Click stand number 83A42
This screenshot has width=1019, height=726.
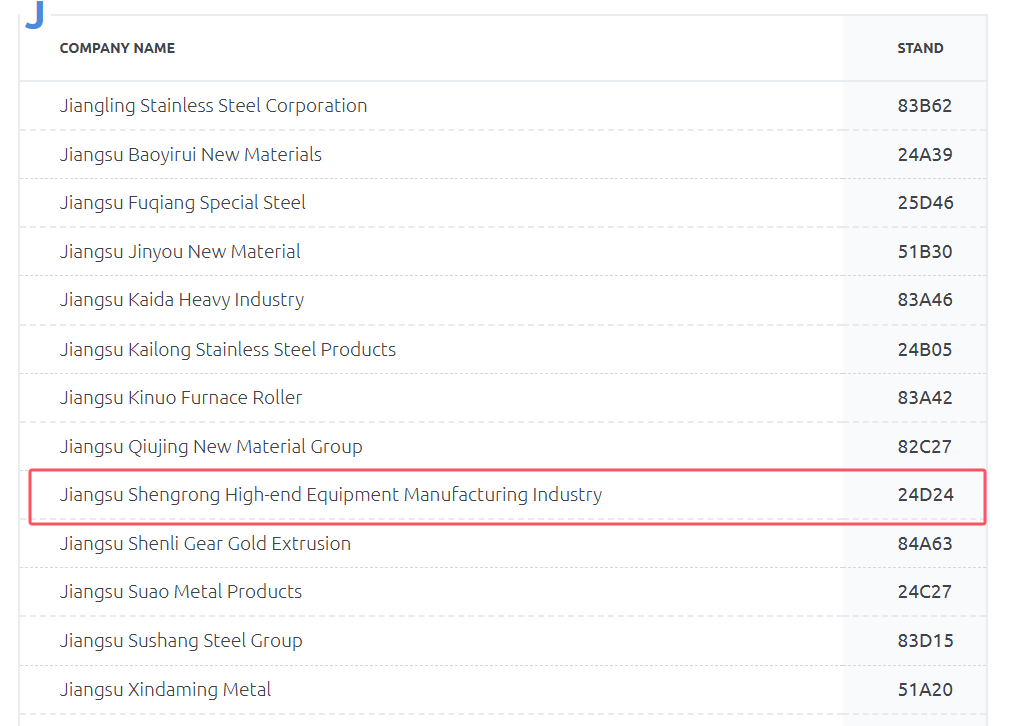click(x=925, y=398)
